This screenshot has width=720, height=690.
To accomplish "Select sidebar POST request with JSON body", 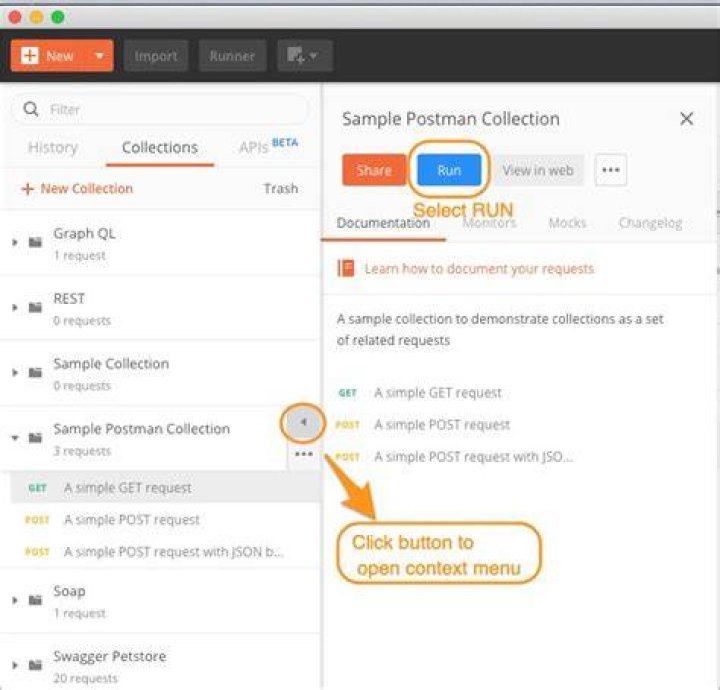I will pos(165,552).
